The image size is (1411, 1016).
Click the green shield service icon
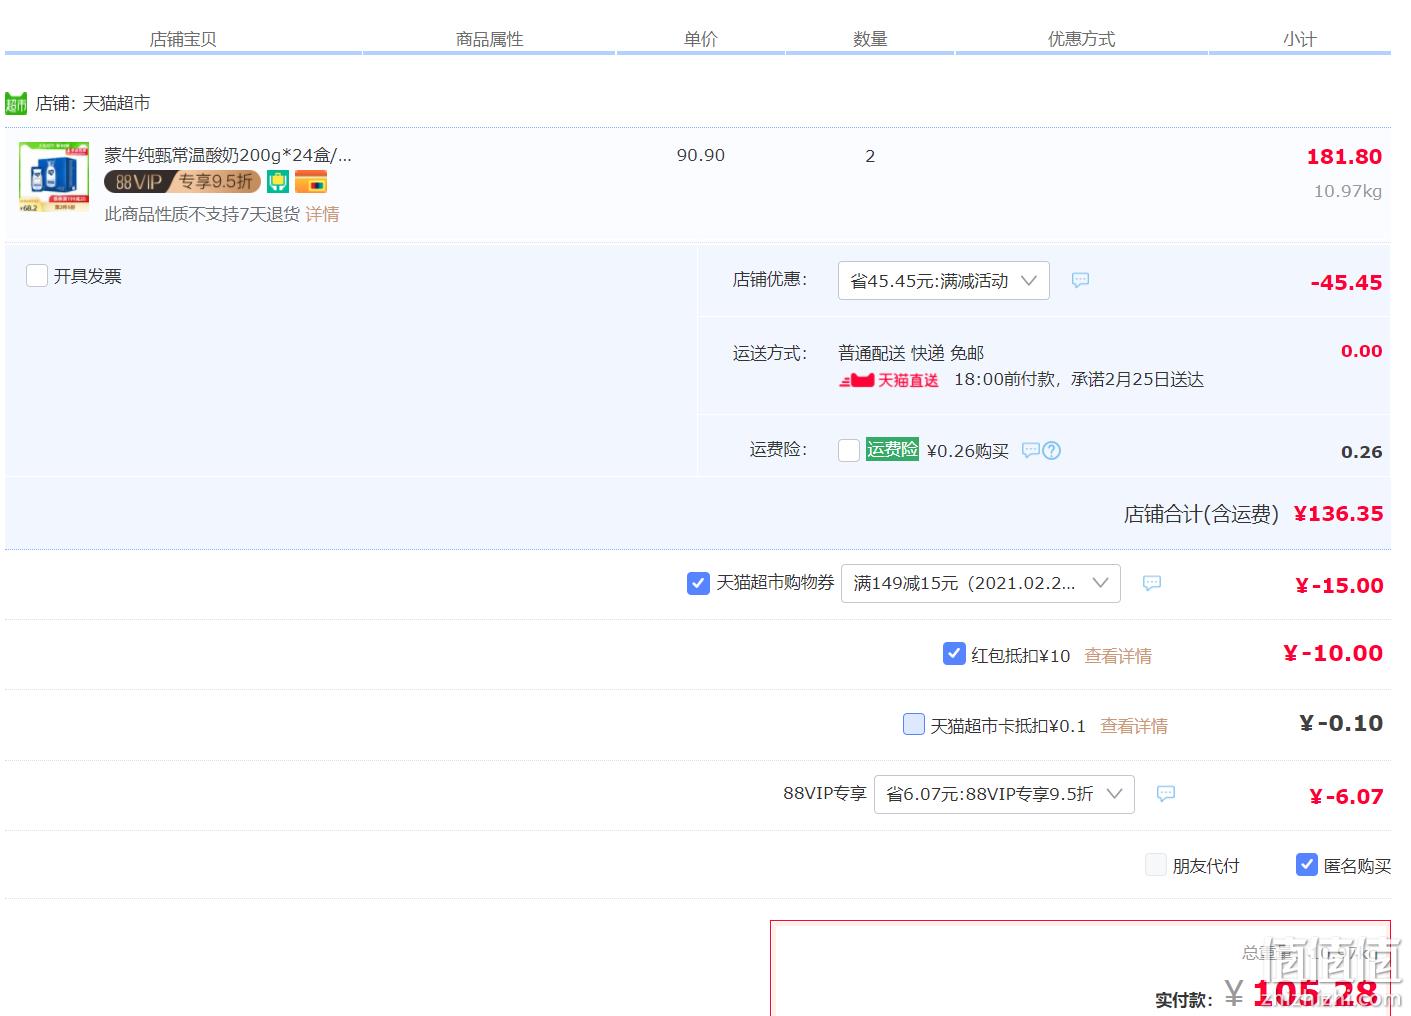pyautogui.click(x=278, y=182)
